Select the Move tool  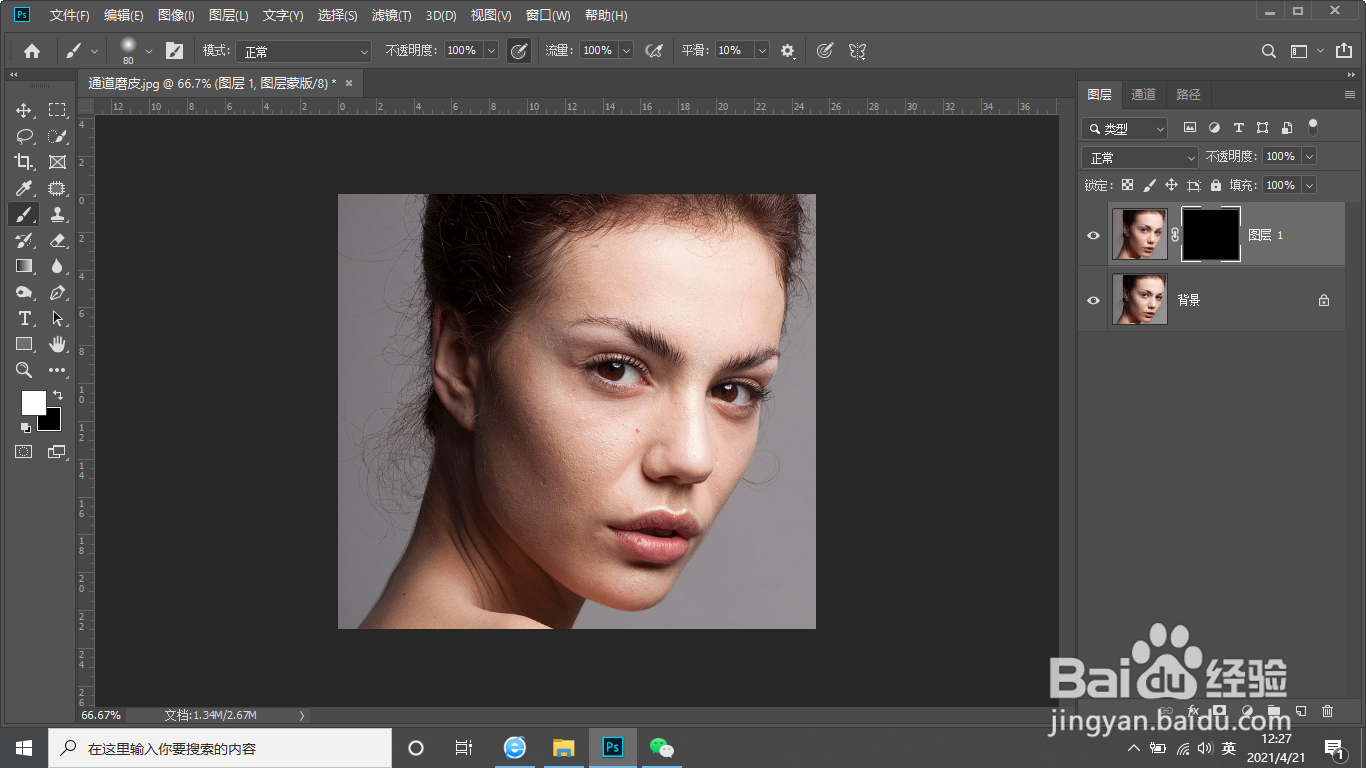(24, 110)
